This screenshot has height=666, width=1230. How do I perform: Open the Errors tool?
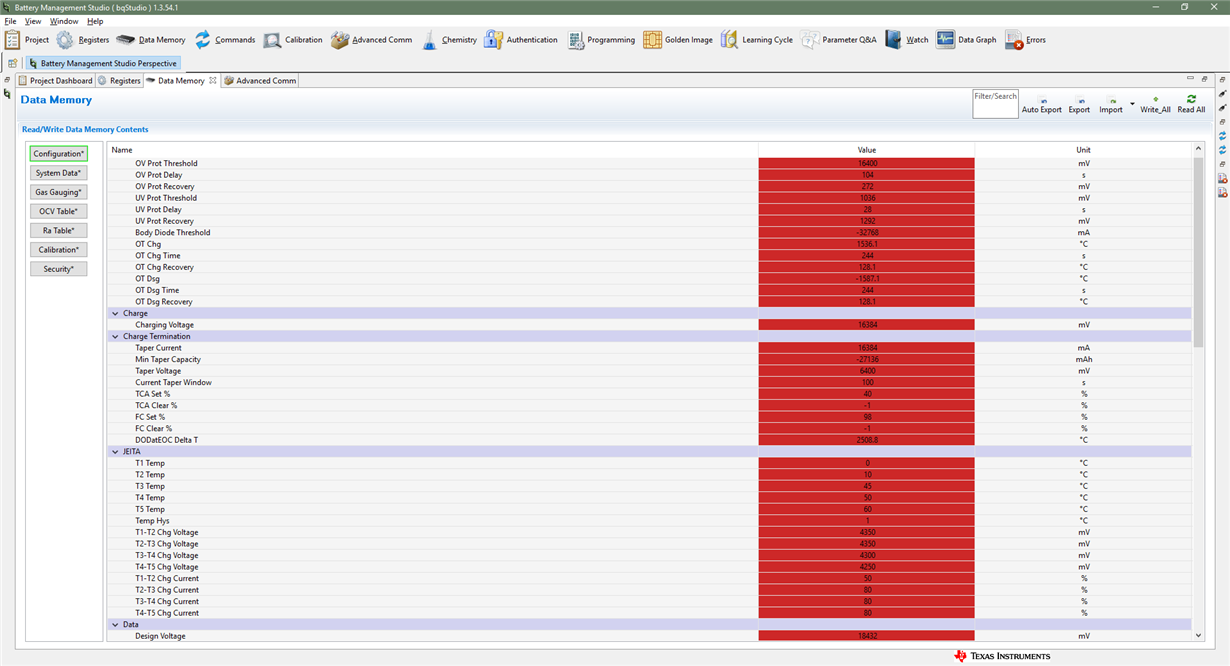1025,40
